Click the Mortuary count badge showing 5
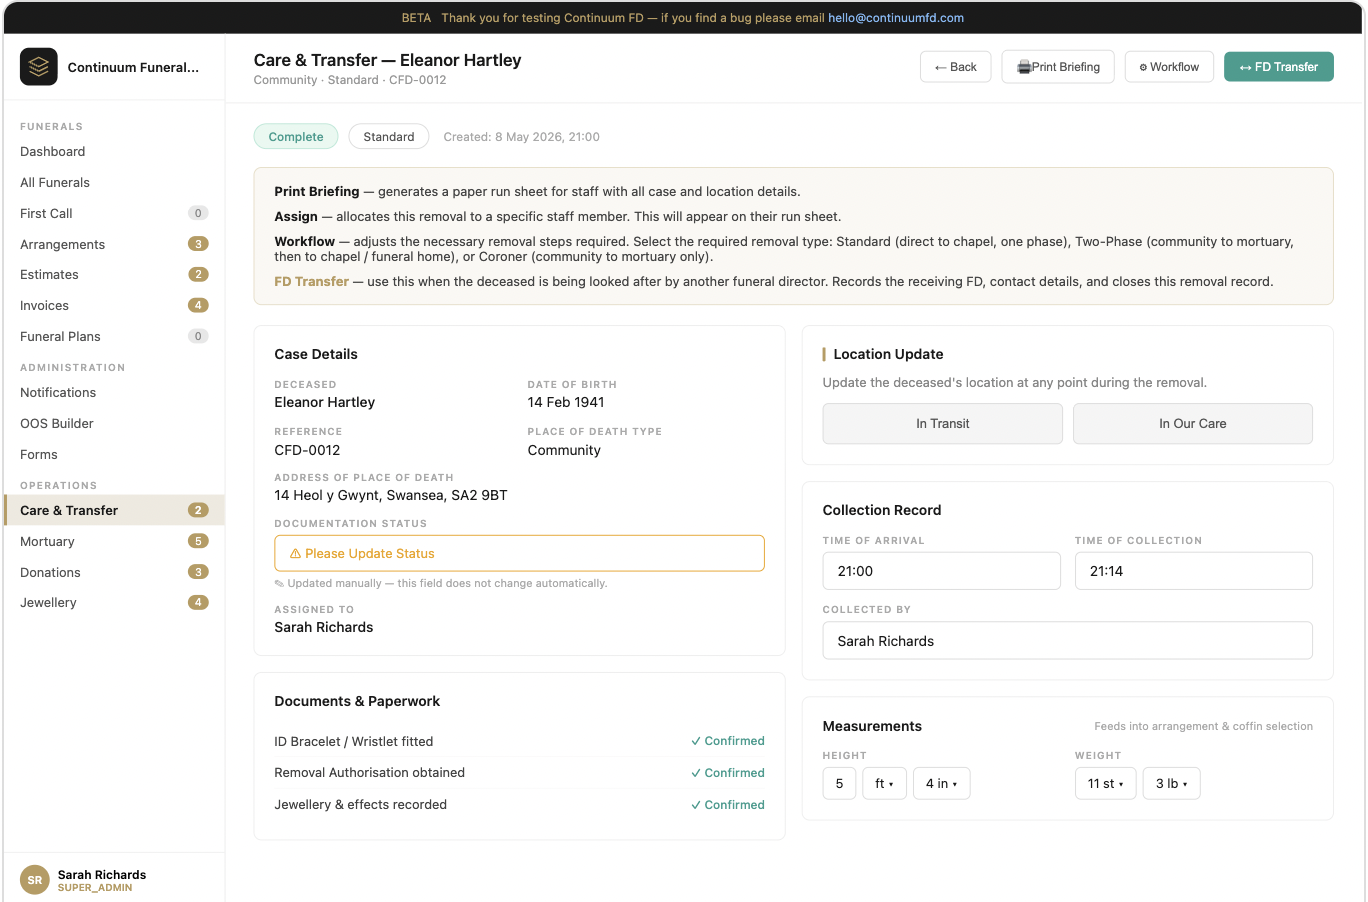This screenshot has width=1368, height=902. [x=198, y=541]
